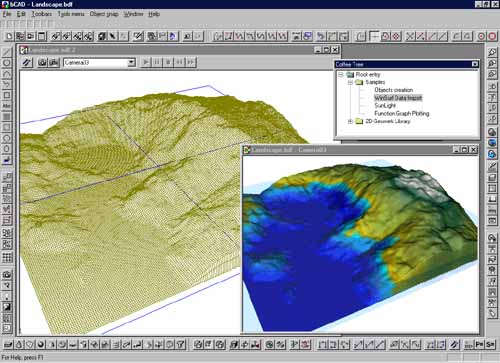This screenshot has height=363, width=500.
Task: Collapse the Root entry tree node
Action: click(x=341, y=74)
